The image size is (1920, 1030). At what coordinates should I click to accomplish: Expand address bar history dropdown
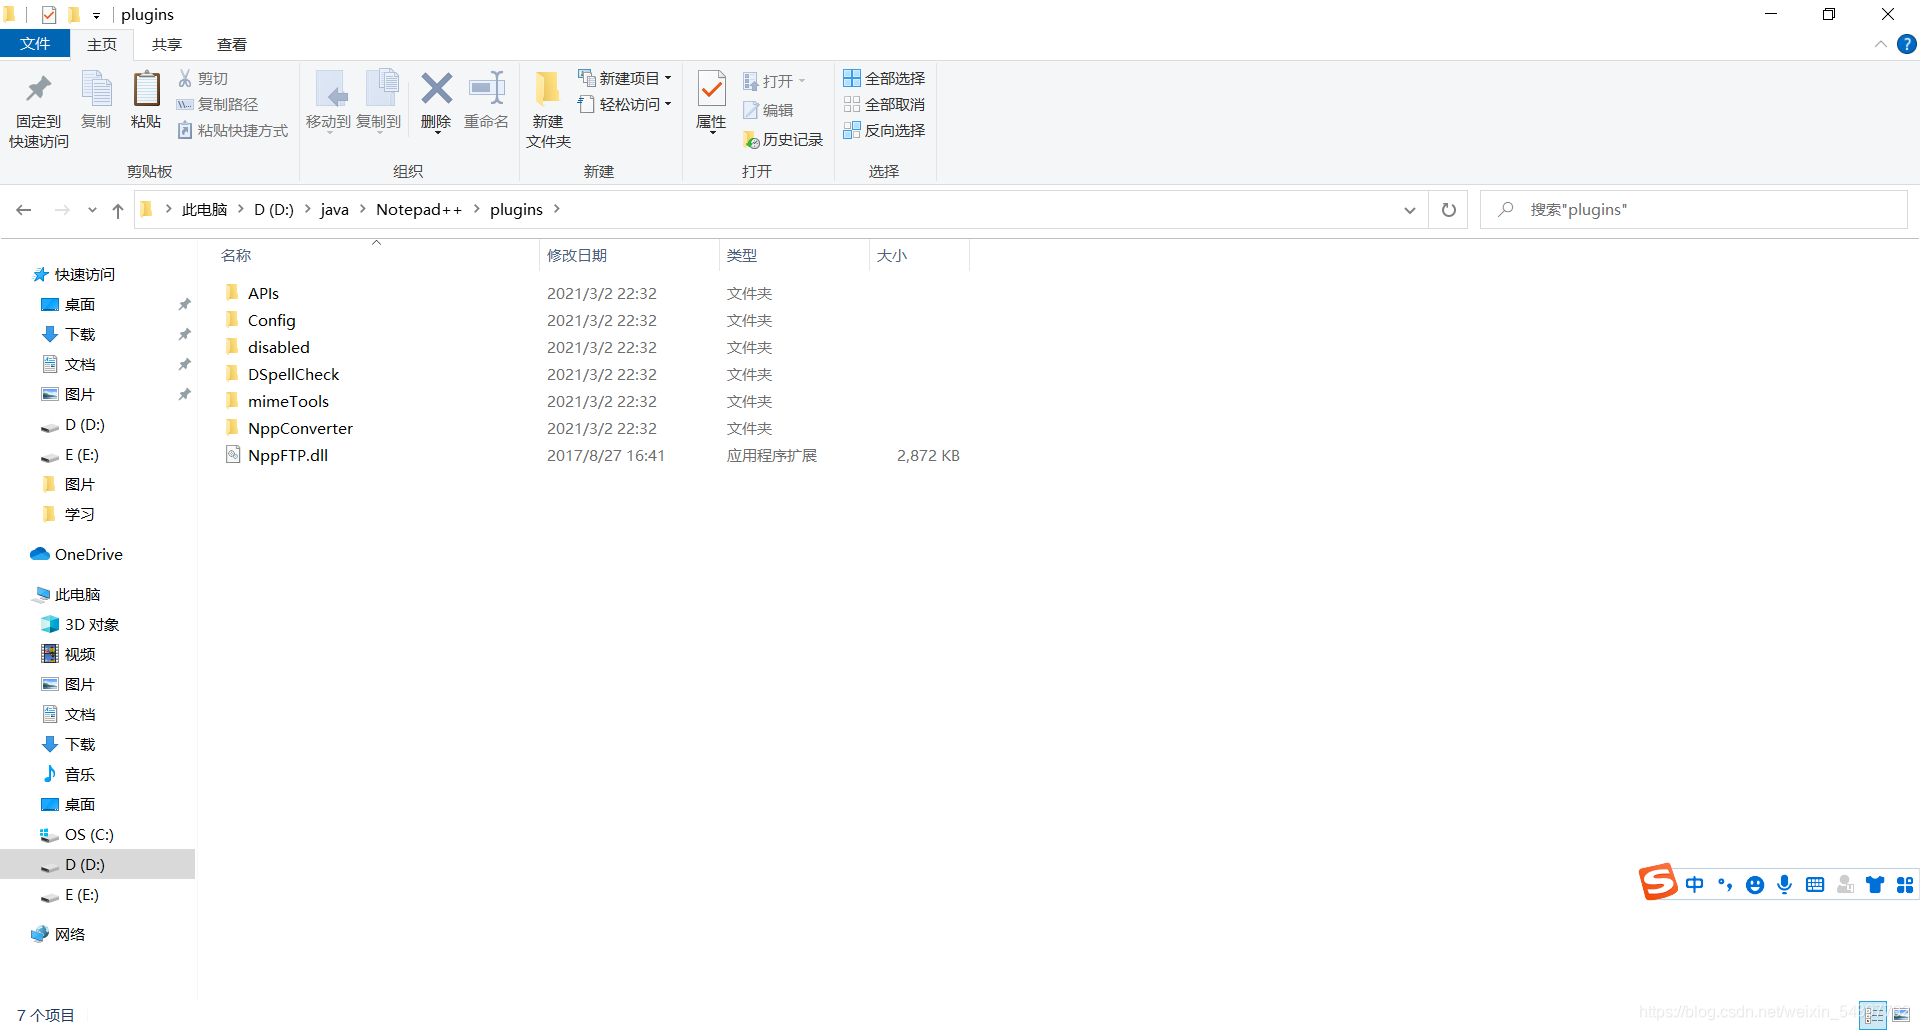click(1410, 210)
